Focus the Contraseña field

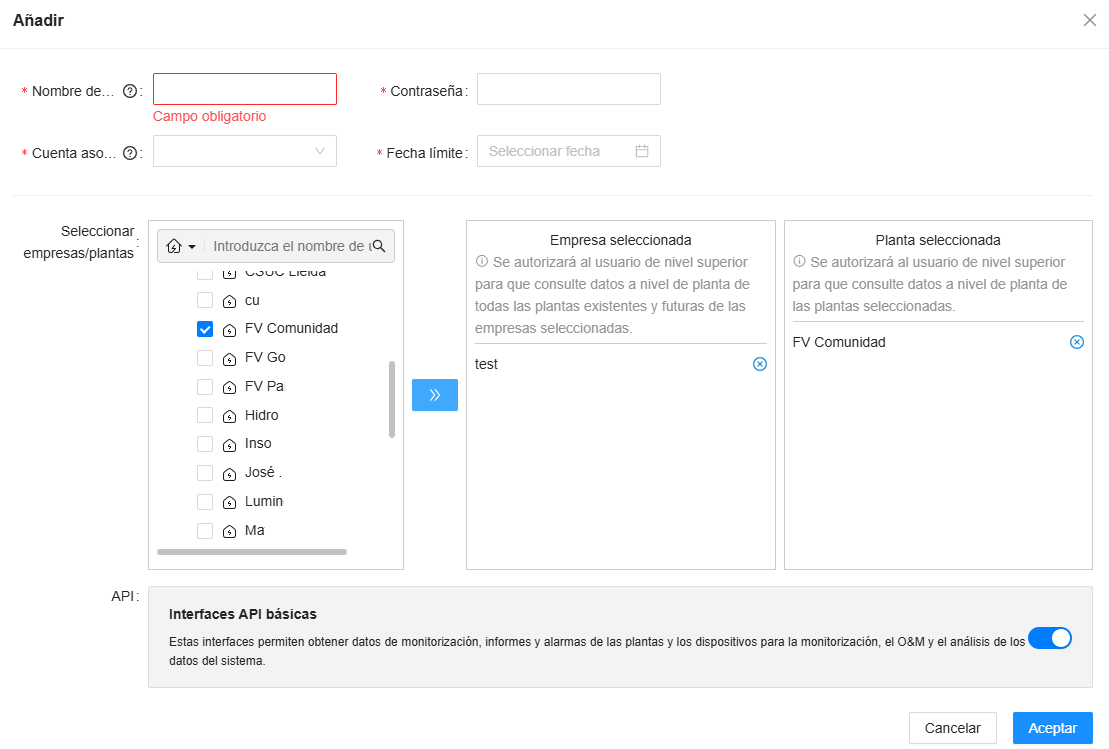tap(569, 89)
